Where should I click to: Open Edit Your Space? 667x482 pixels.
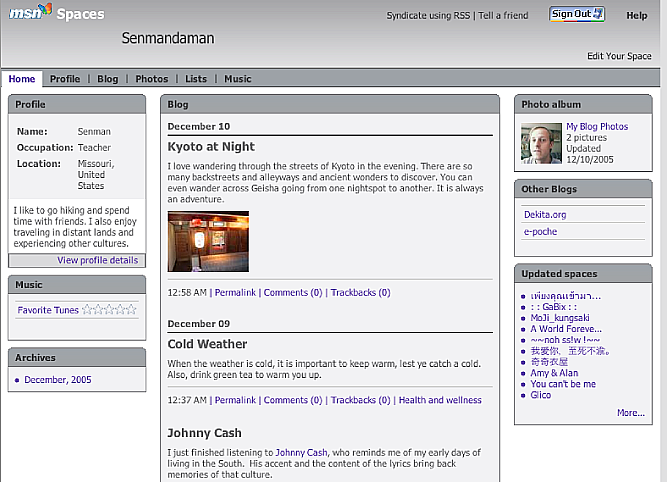[619, 56]
